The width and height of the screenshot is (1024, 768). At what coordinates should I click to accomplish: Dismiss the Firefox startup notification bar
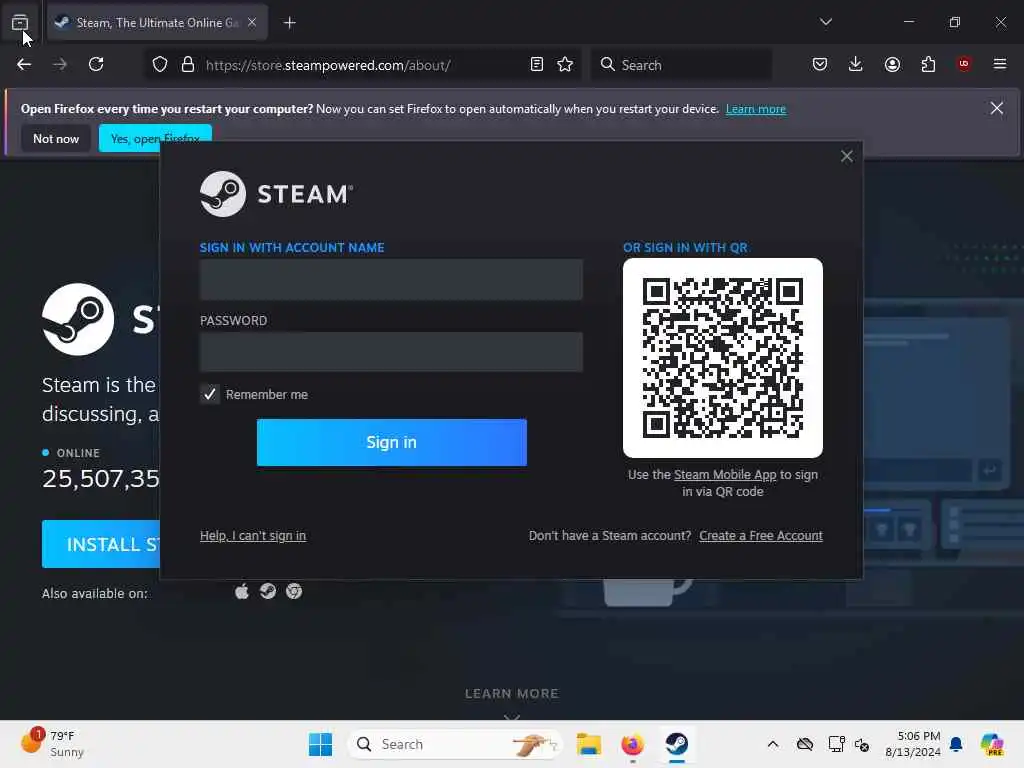pyautogui.click(x=997, y=108)
